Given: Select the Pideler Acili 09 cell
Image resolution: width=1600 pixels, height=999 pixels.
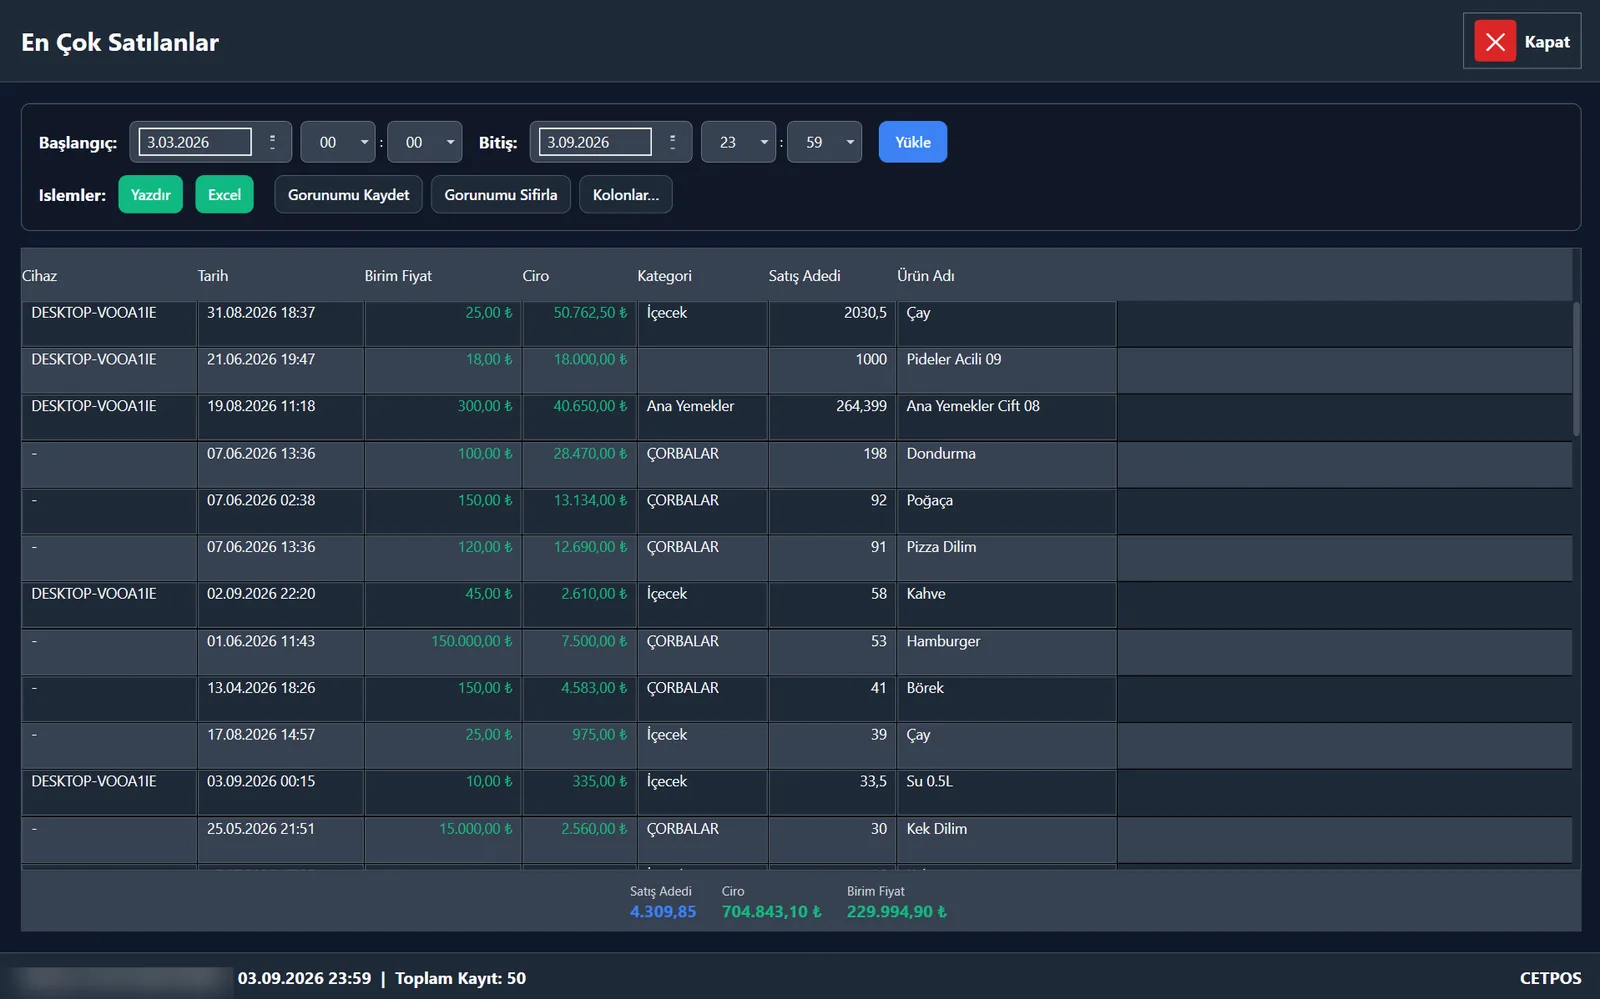Looking at the screenshot, I should click(x=1006, y=370).
